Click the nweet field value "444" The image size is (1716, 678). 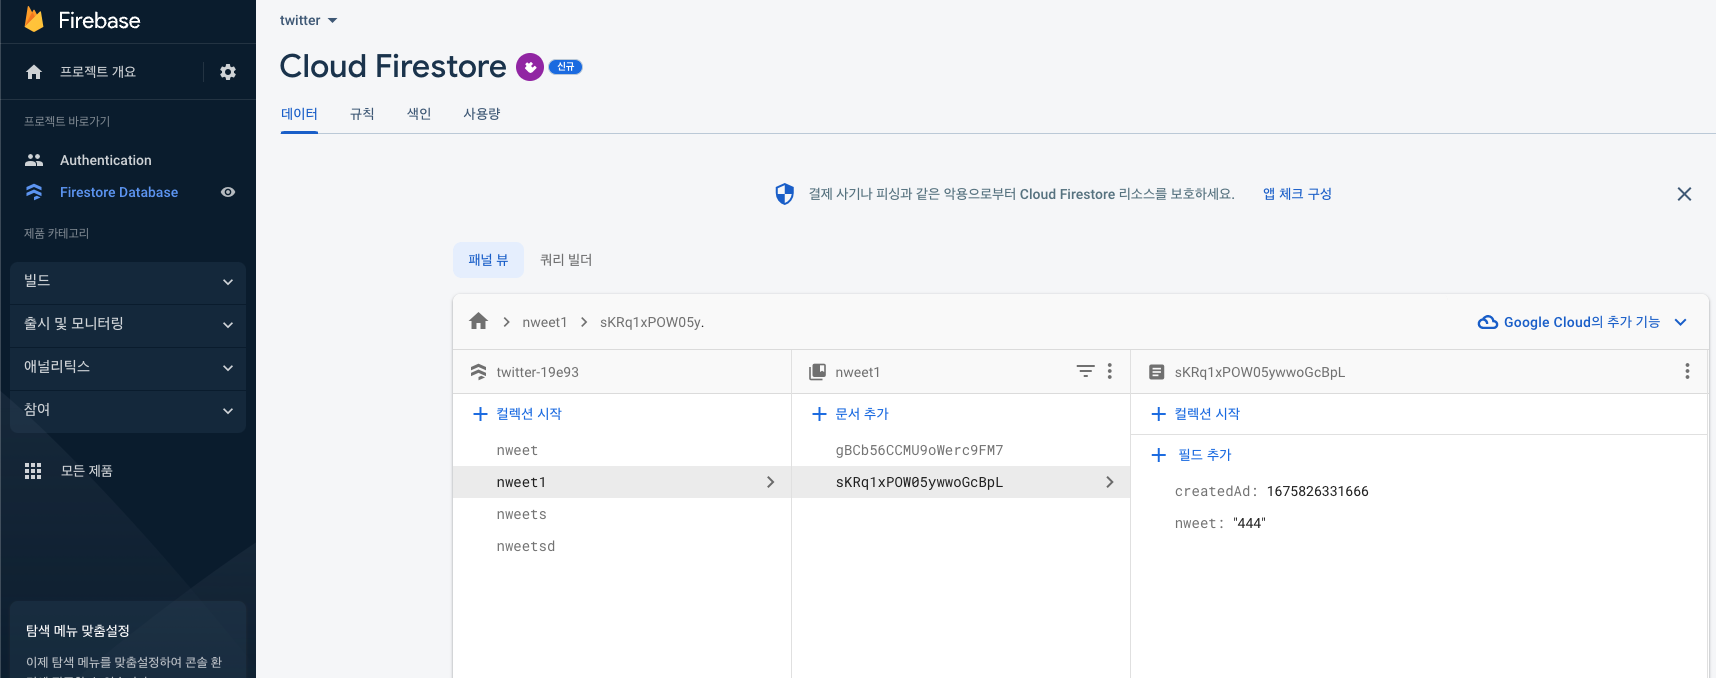click(1249, 524)
